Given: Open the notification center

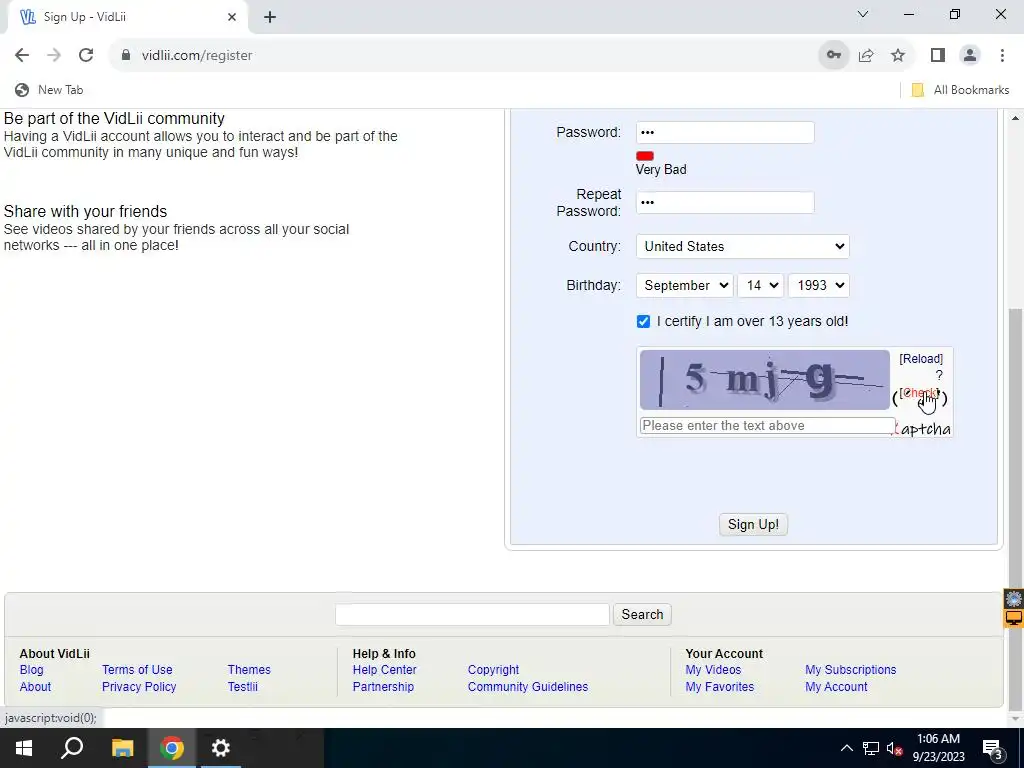Looking at the screenshot, I should coord(993,748).
